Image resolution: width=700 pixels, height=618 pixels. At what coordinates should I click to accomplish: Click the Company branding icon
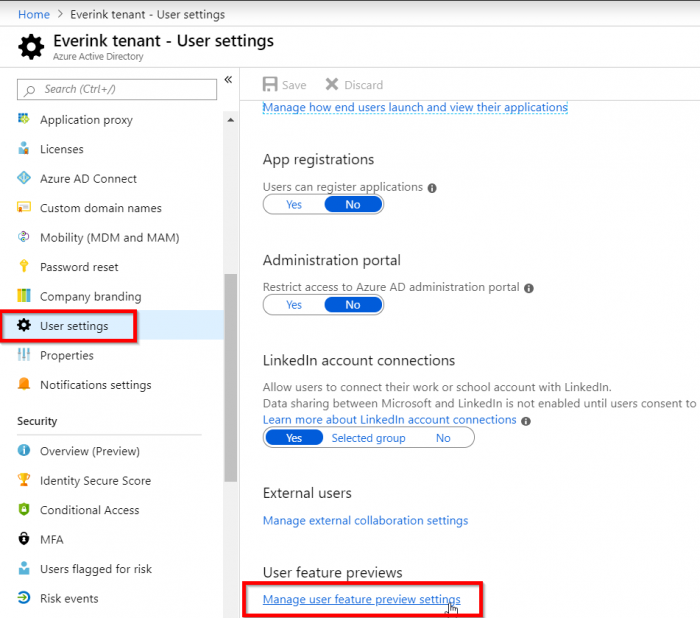(x=24, y=295)
